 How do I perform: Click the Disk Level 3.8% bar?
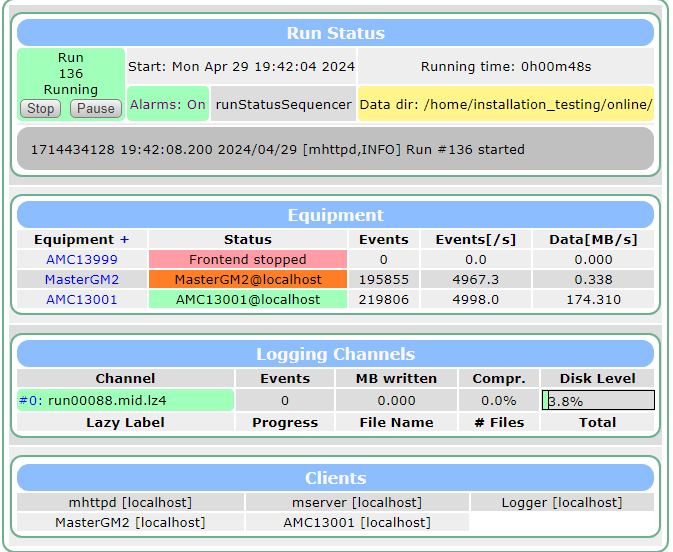[598, 400]
